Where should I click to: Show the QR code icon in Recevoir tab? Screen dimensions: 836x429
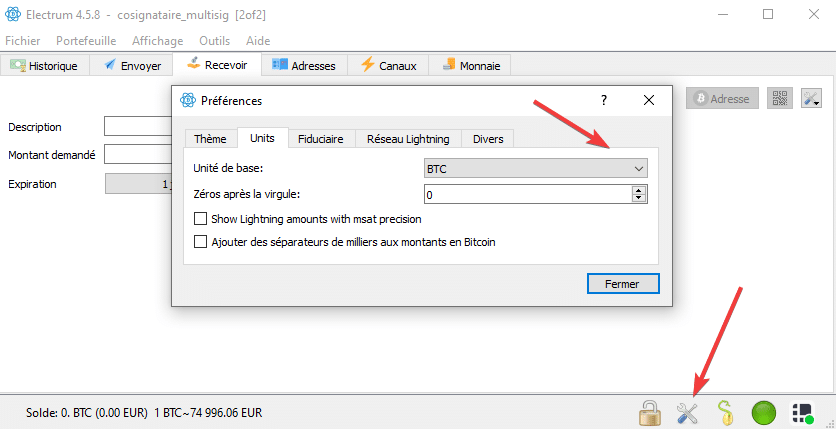click(780, 99)
